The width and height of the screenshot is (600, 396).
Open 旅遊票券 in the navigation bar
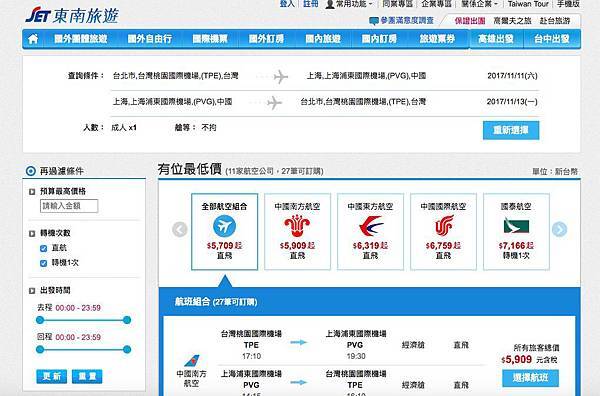[437, 39]
